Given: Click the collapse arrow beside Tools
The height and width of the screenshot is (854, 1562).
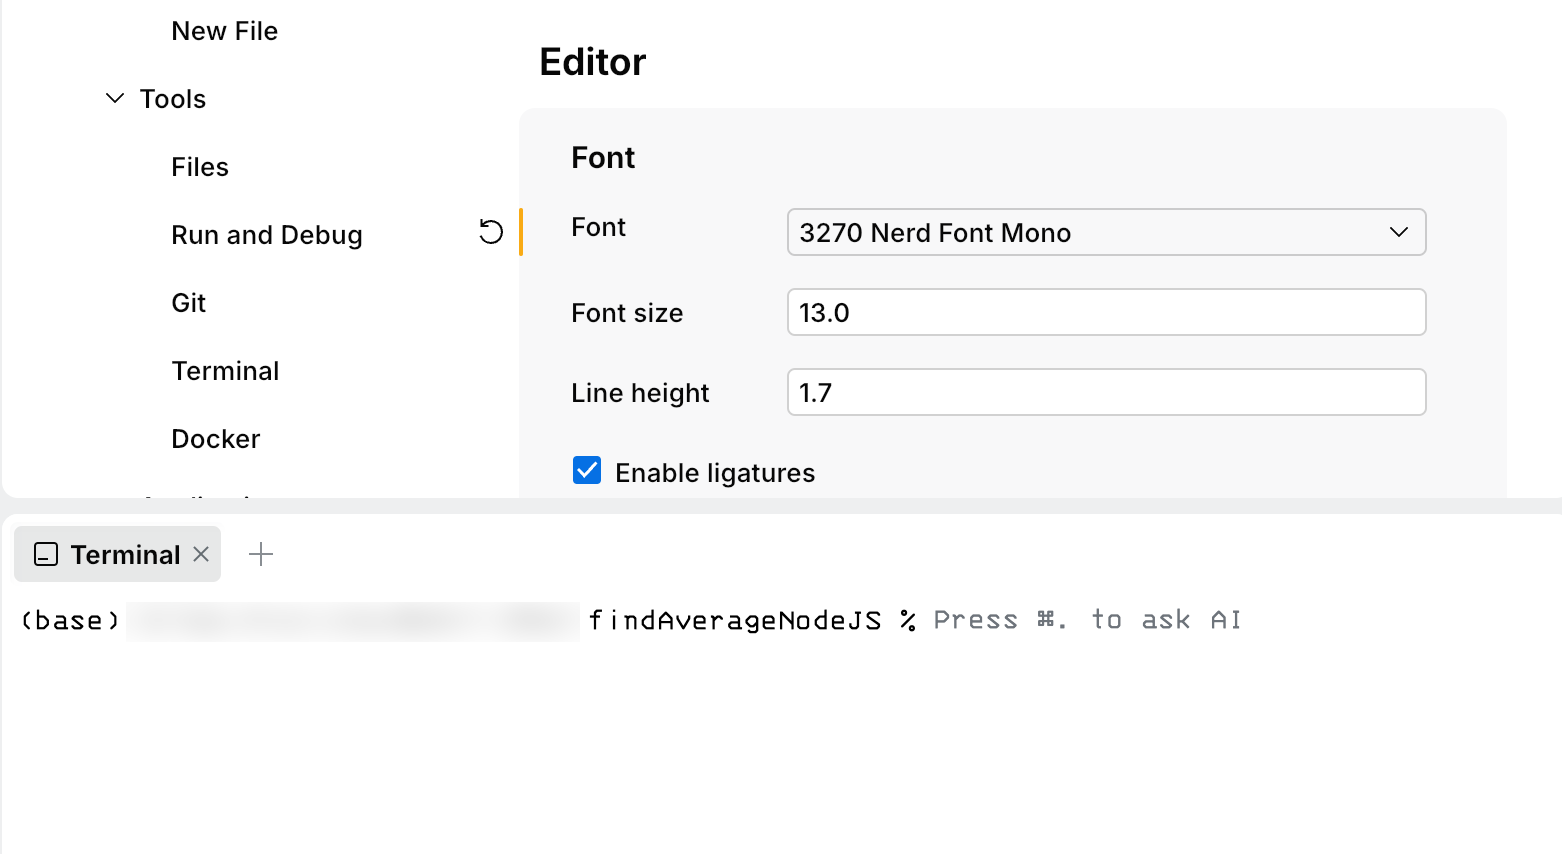Looking at the screenshot, I should [x=114, y=97].
